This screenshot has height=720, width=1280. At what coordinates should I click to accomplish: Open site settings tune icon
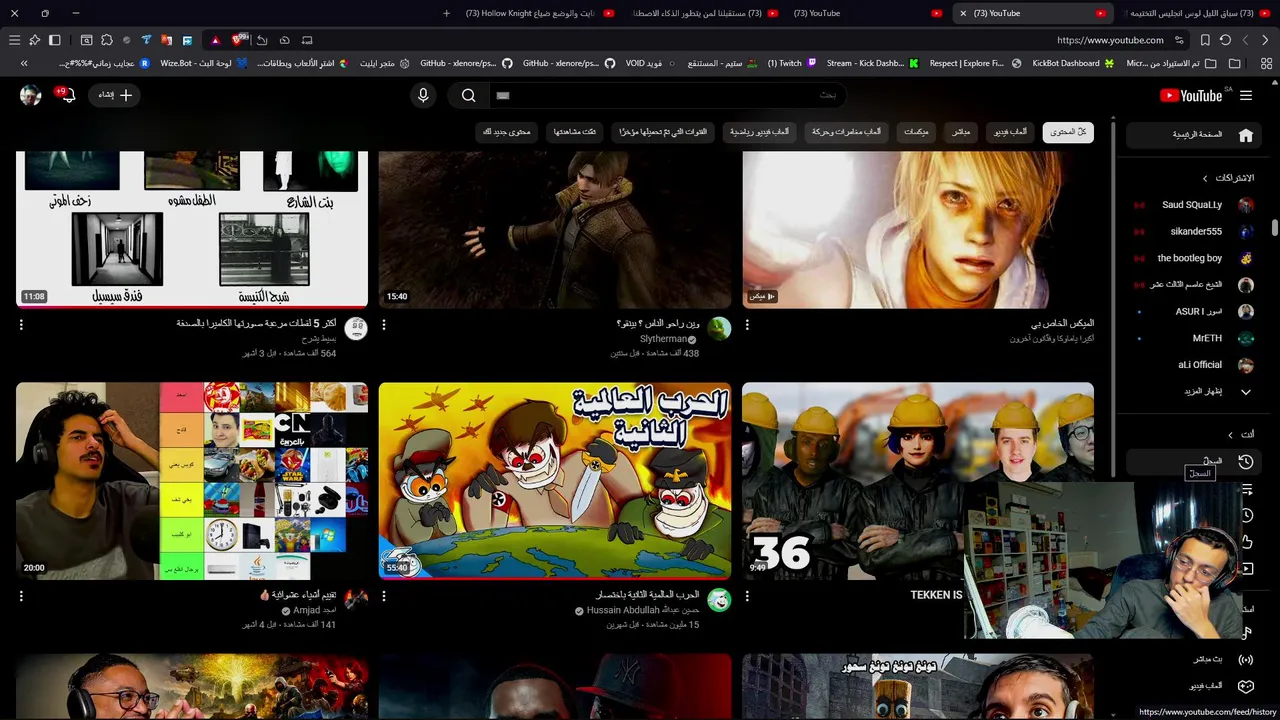pyautogui.click(x=1180, y=40)
